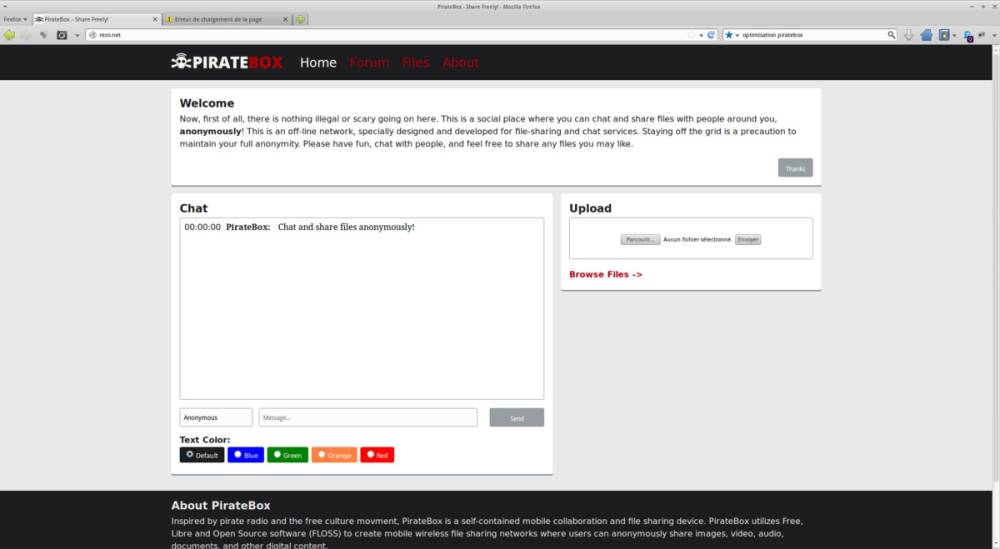Click the bookmark star outline in the address bar
Image resolution: width=1000 pixels, height=549 pixels.
tap(691, 35)
